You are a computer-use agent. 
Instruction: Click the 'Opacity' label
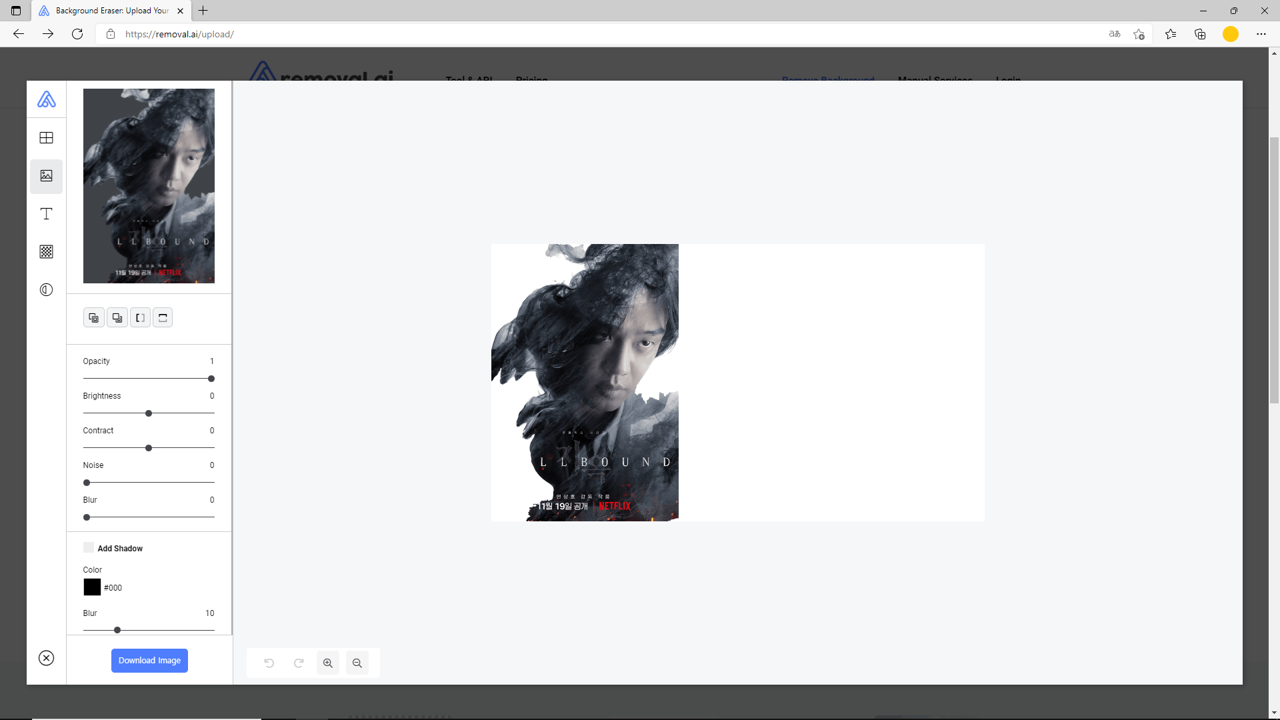[96, 361]
